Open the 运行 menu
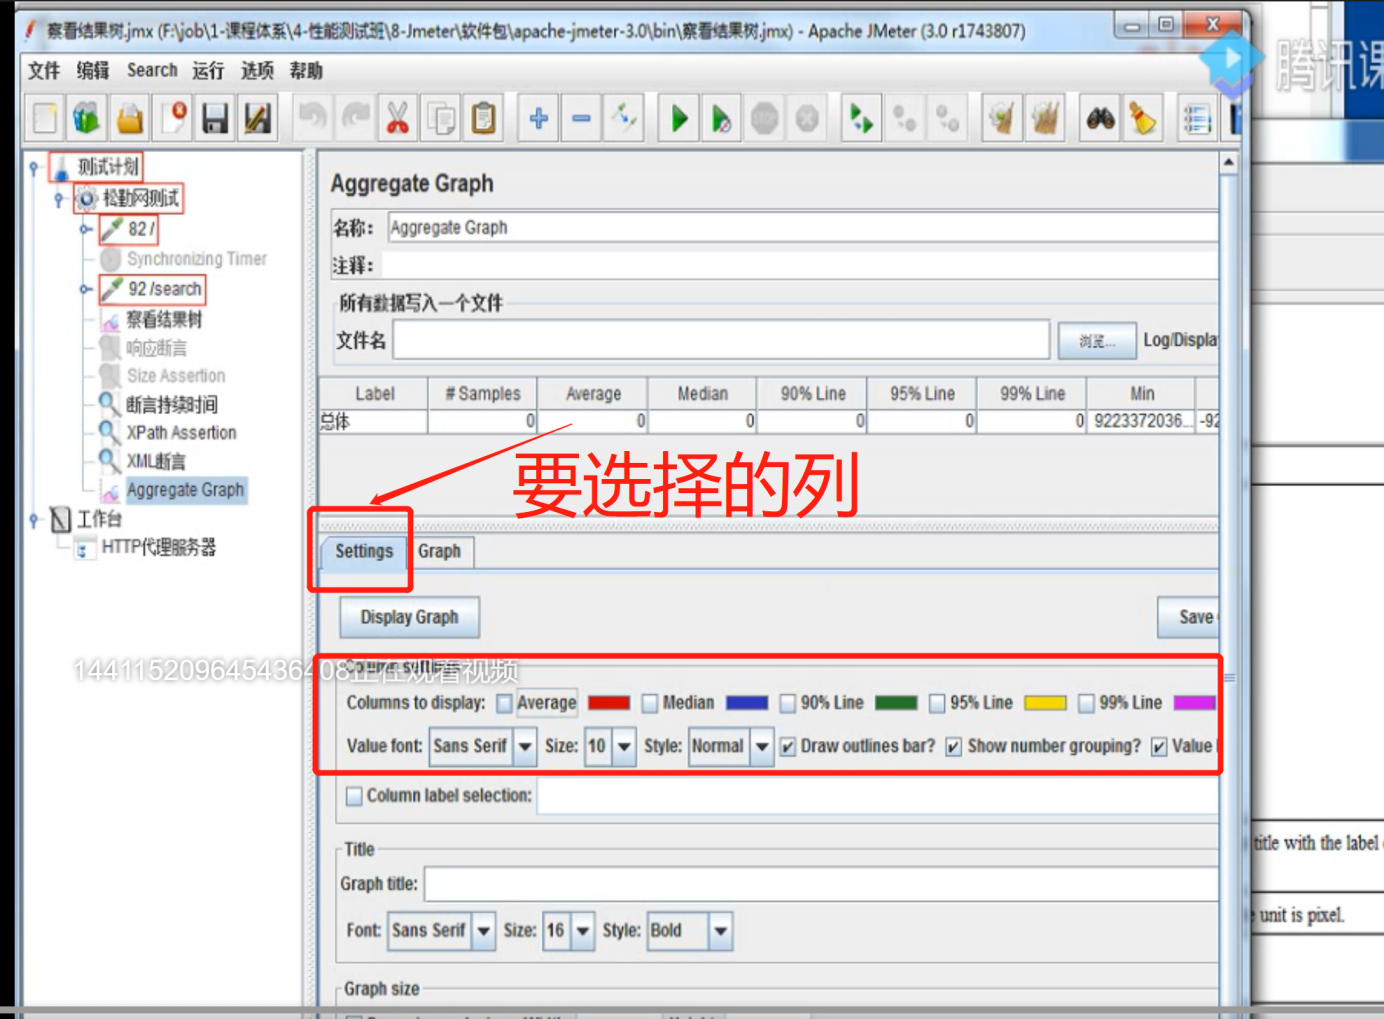Viewport: 1384px width, 1019px height. pyautogui.click(x=208, y=71)
